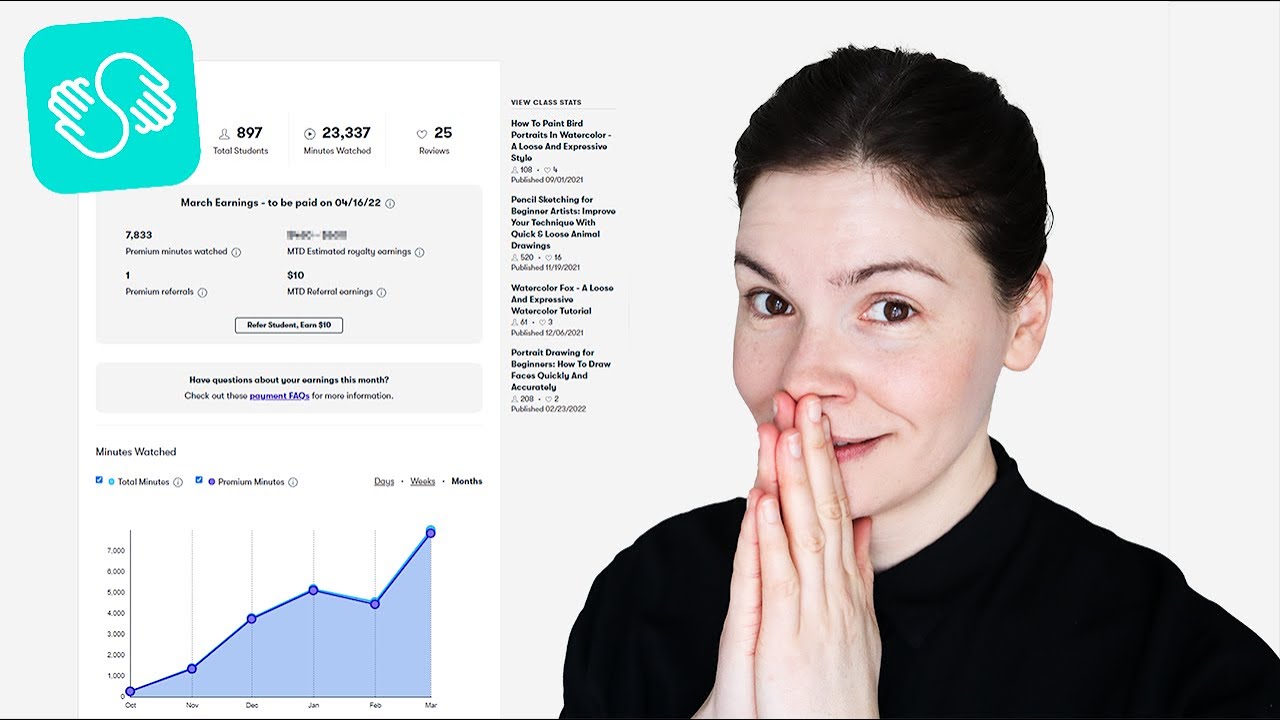Click the Skillshare hands logo
Screen dimensions: 1280x720
click(112, 106)
